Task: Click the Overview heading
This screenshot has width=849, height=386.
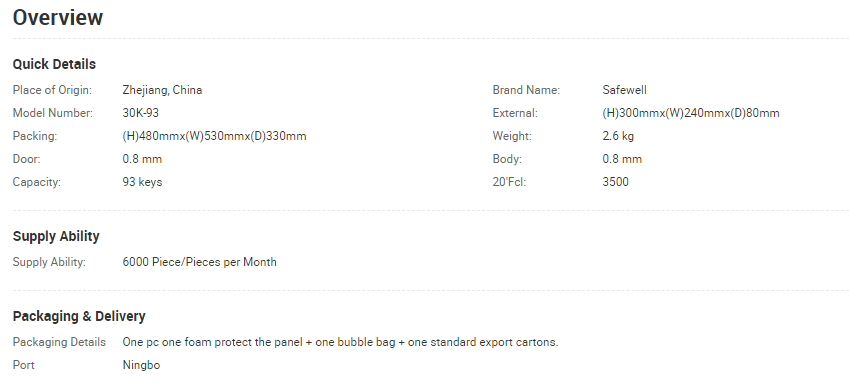Action: tap(57, 17)
